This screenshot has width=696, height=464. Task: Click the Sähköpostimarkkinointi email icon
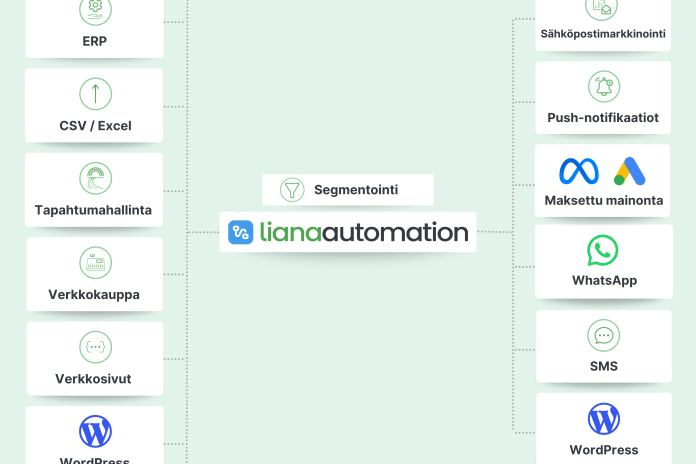point(603,7)
